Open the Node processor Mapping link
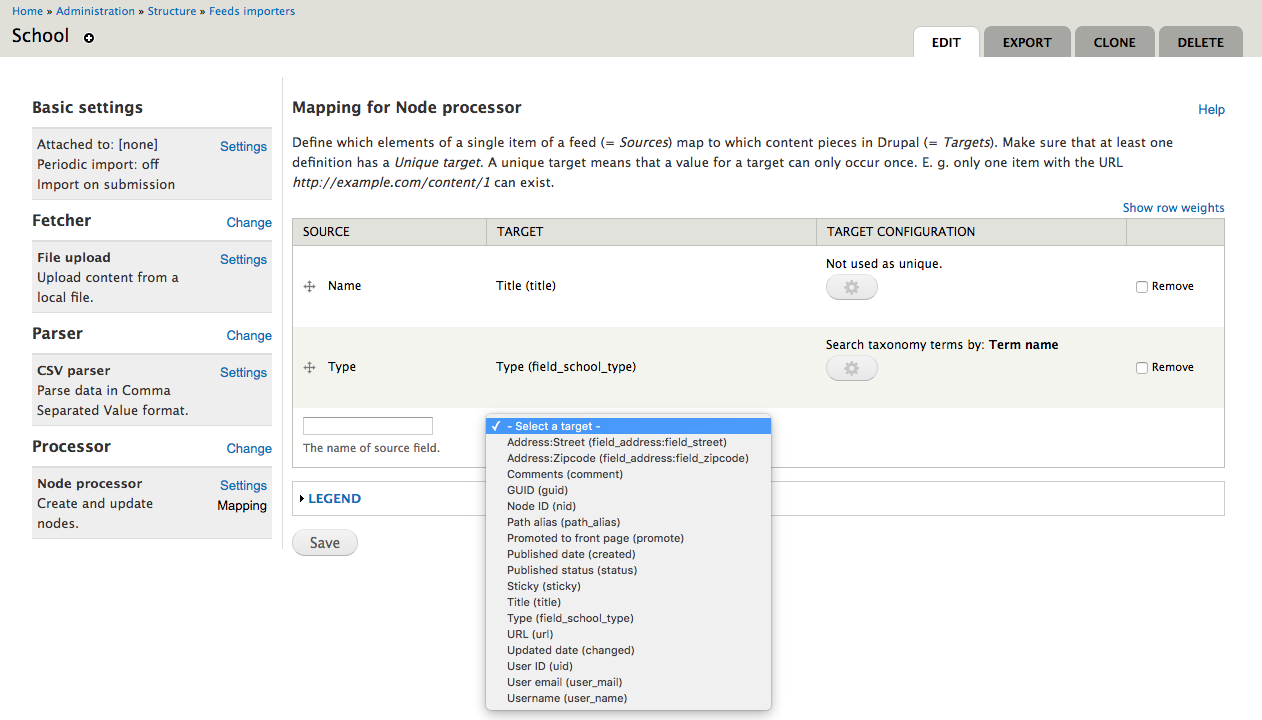 tap(242, 506)
